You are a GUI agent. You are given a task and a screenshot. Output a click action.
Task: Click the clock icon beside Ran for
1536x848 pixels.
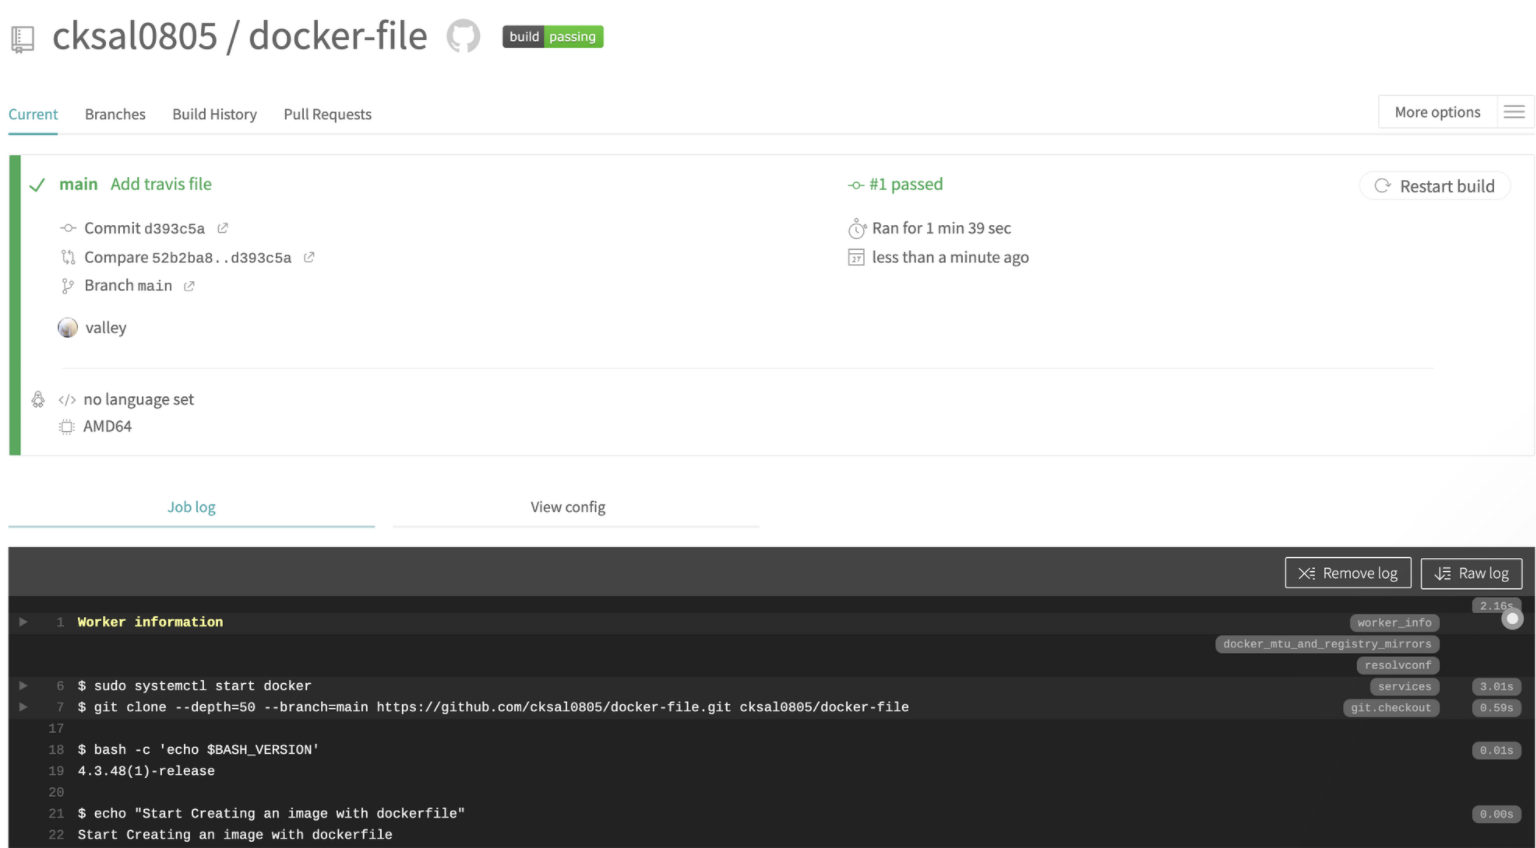tap(857, 229)
